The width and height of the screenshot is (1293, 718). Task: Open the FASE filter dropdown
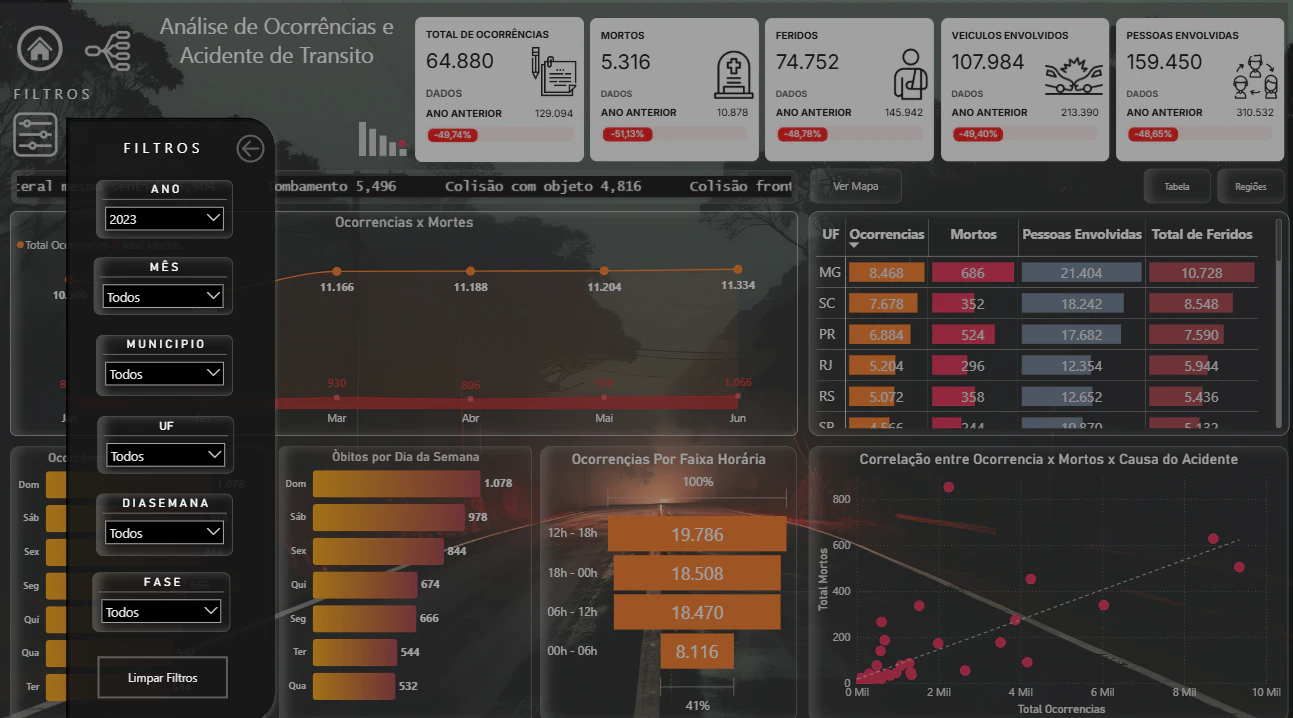162,611
